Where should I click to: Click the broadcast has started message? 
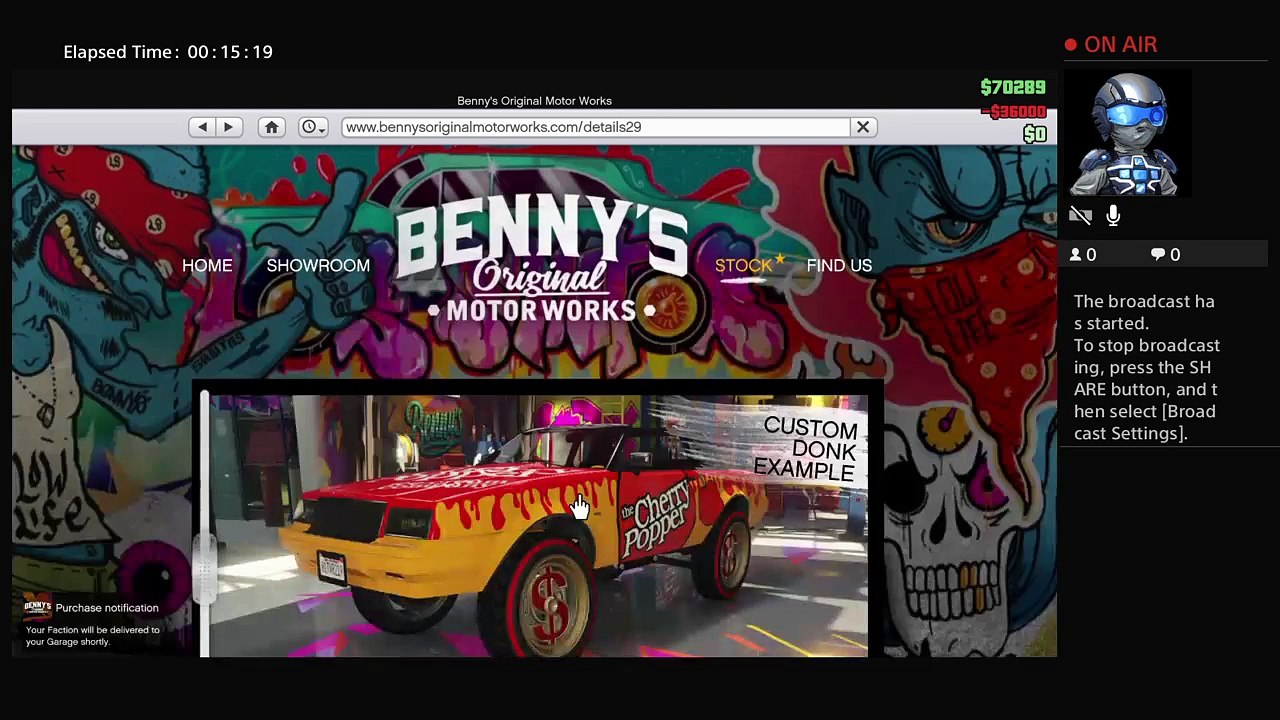click(1147, 367)
